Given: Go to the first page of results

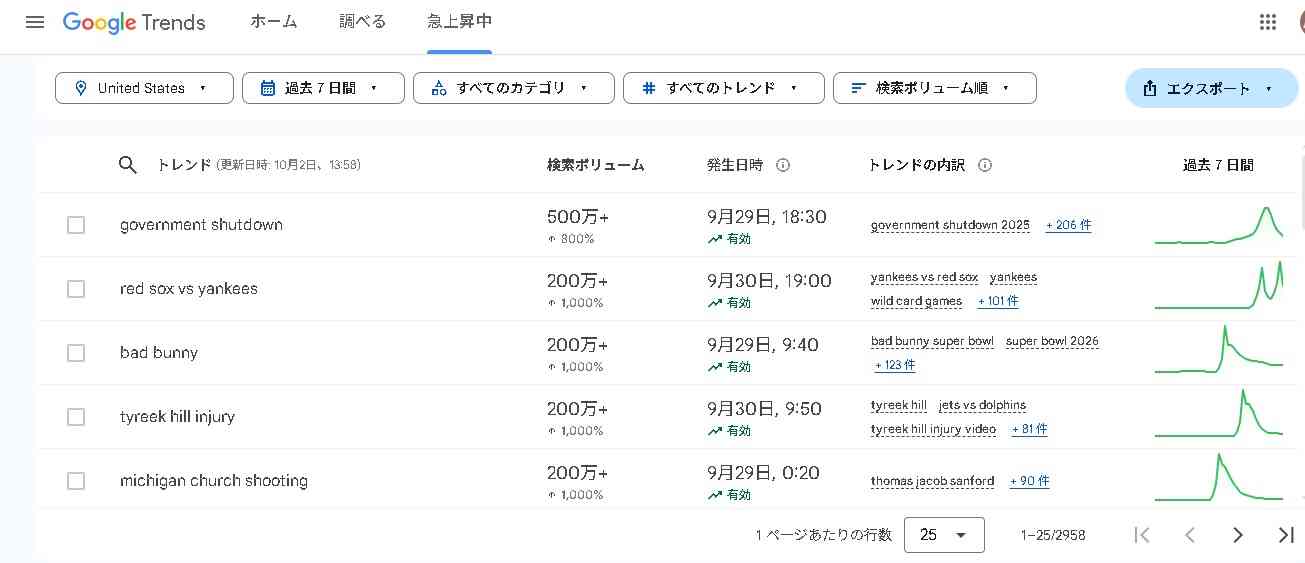Looking at the screenshot, I should [1142, 535].
